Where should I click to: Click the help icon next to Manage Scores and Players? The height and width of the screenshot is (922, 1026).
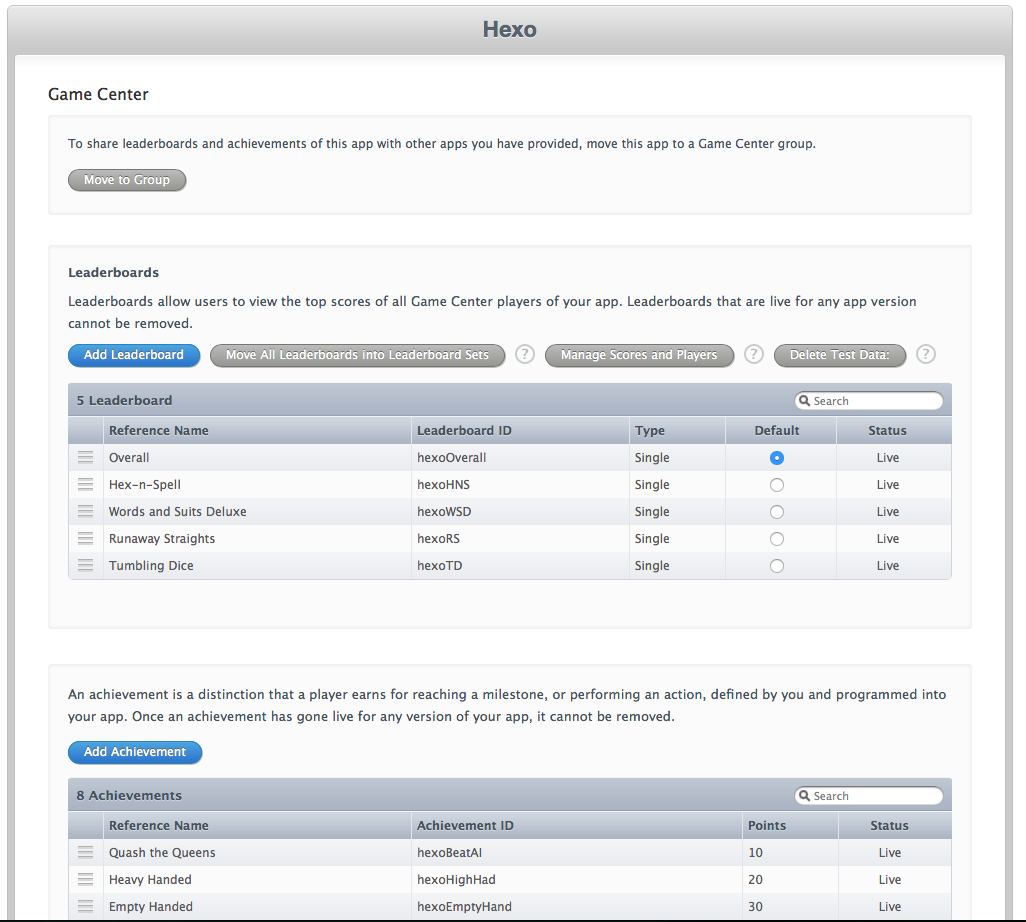(x=753, y=355)
